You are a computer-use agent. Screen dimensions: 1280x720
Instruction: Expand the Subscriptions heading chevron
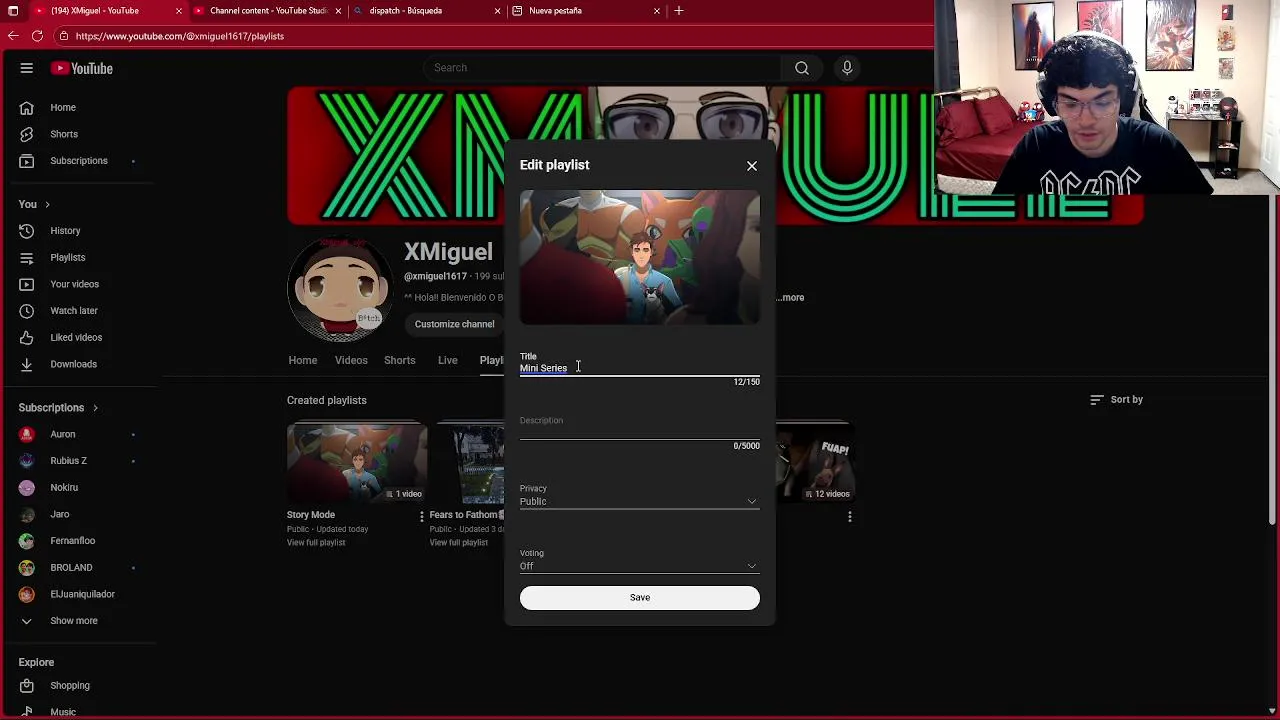(95, 408)
